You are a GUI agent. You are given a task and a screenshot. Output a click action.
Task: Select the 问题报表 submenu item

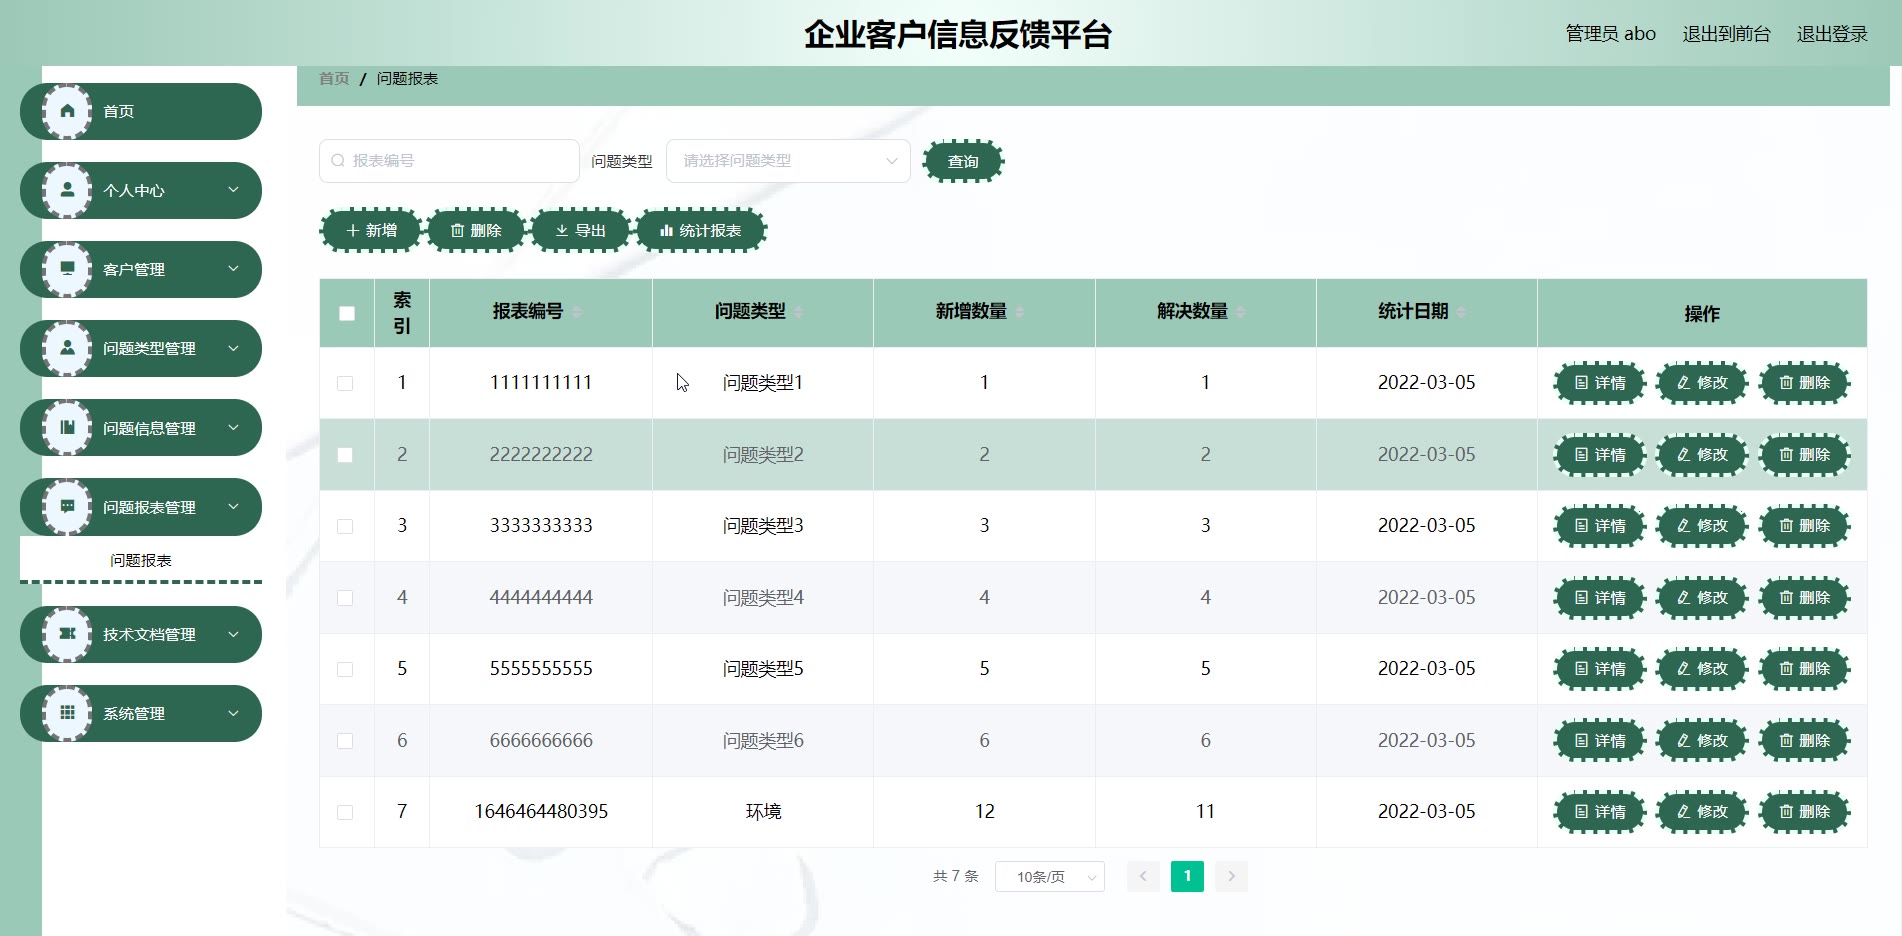tap(141, 560)
